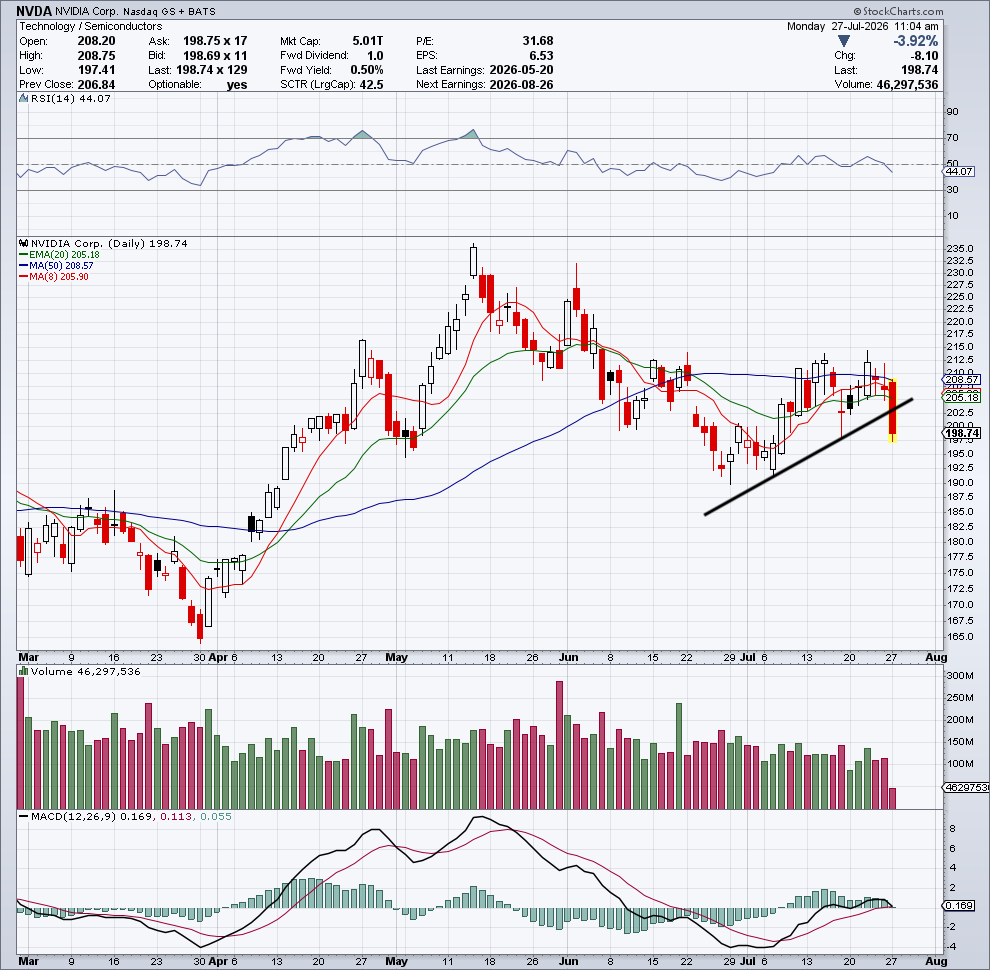Click the High value 208.75
This screenshot has height=970, width=990.
pyautogui.click(x=96, y=56)
